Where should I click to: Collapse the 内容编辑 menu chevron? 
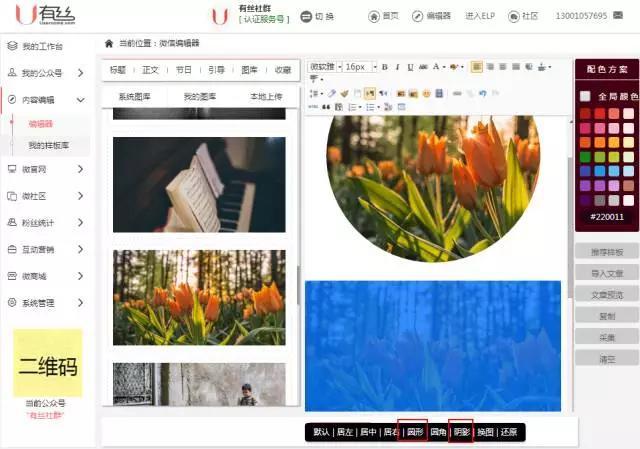(x=81, y=100)
